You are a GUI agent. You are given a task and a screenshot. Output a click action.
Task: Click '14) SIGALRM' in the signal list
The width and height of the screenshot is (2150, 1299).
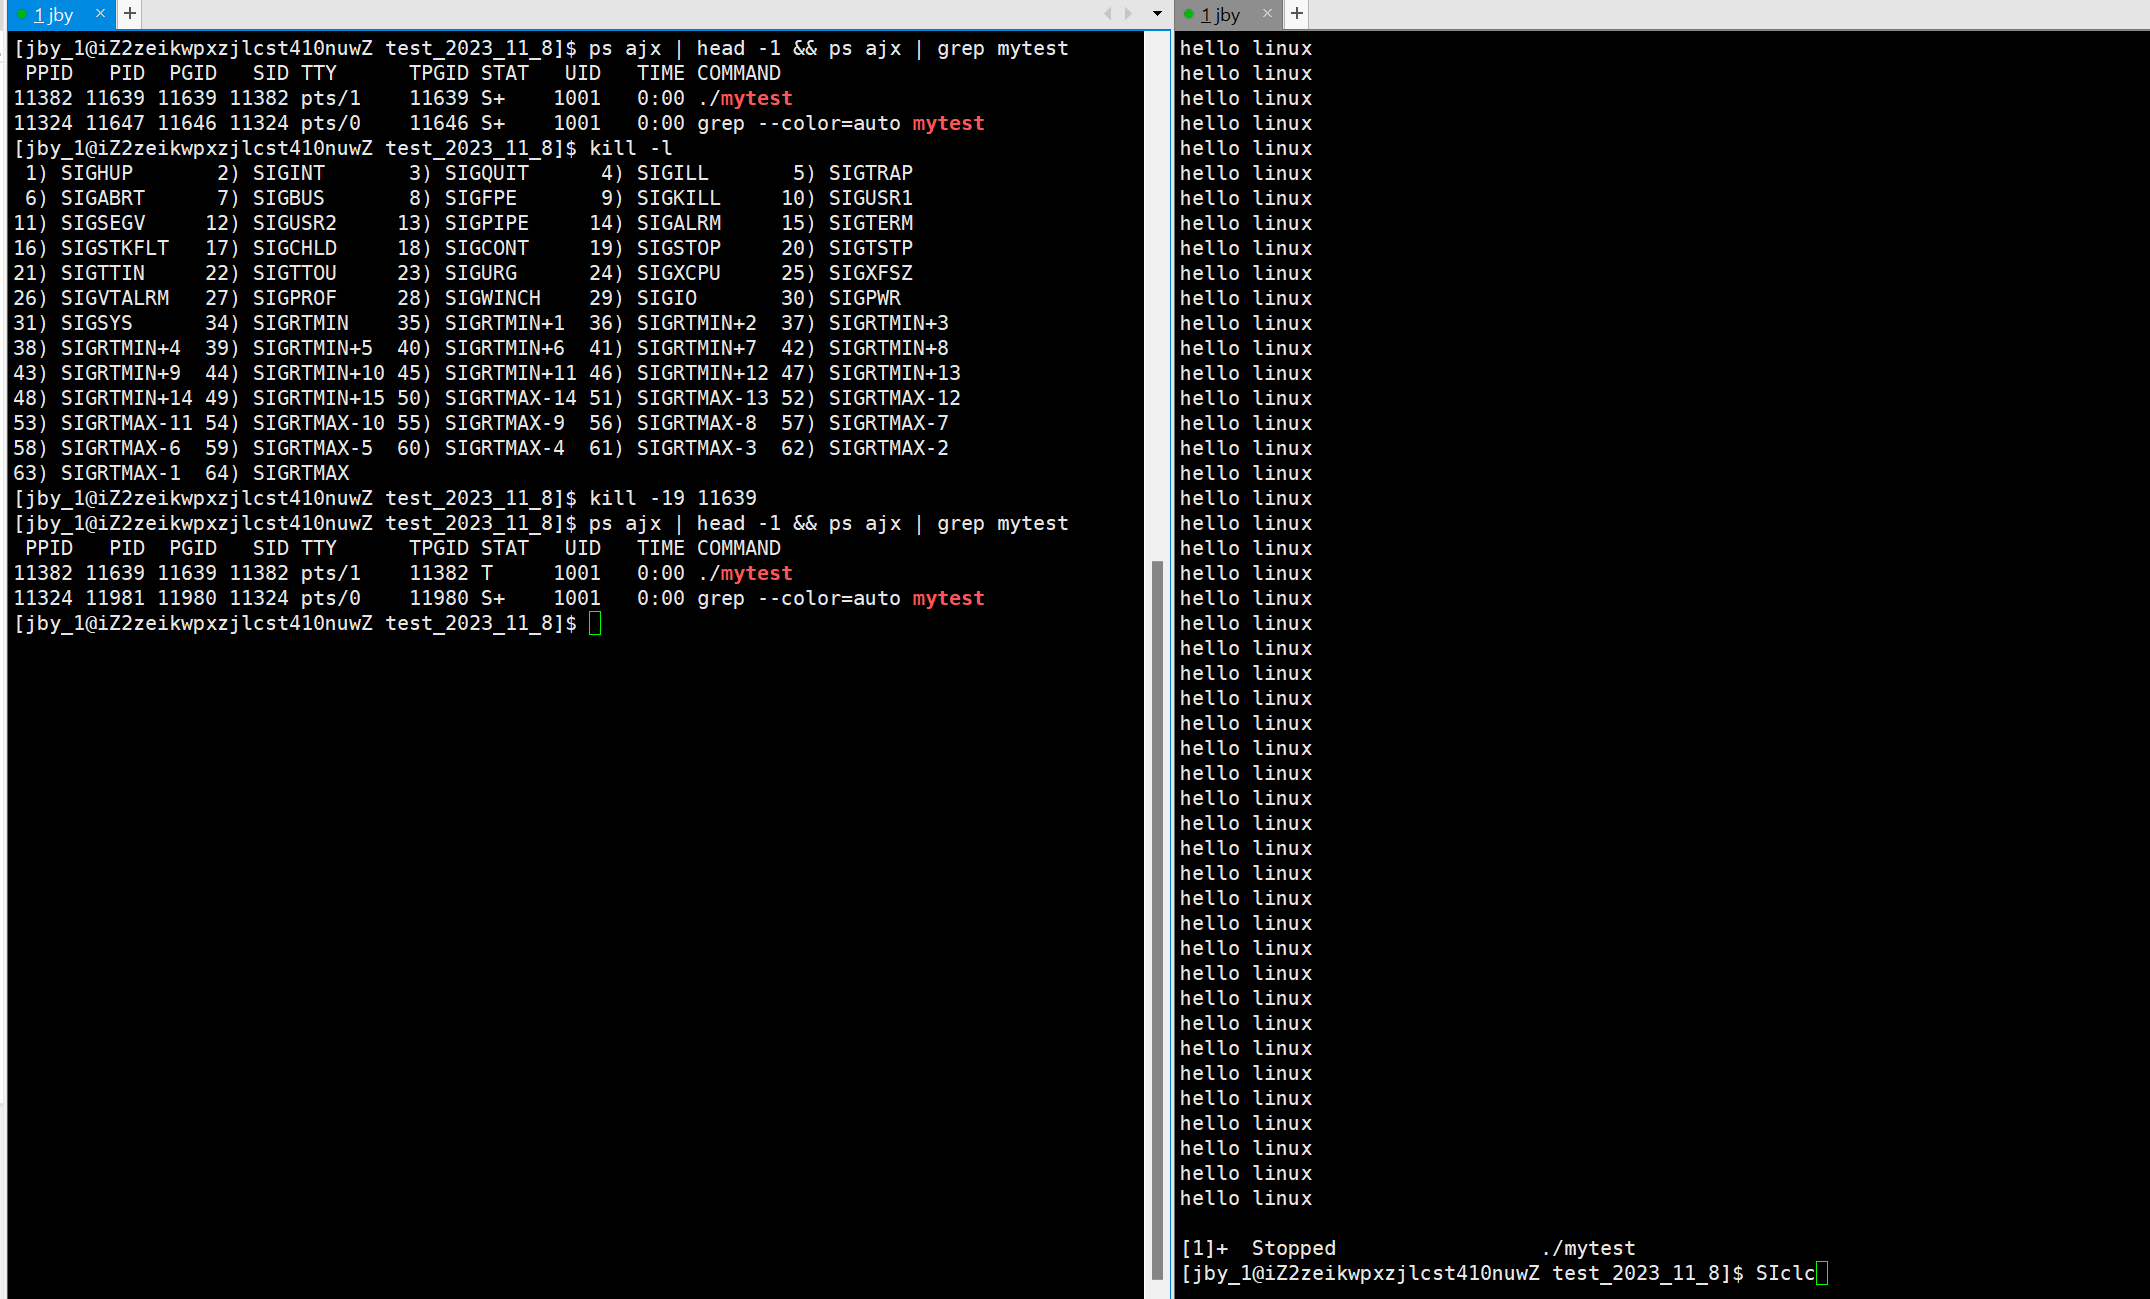[655, 223]
